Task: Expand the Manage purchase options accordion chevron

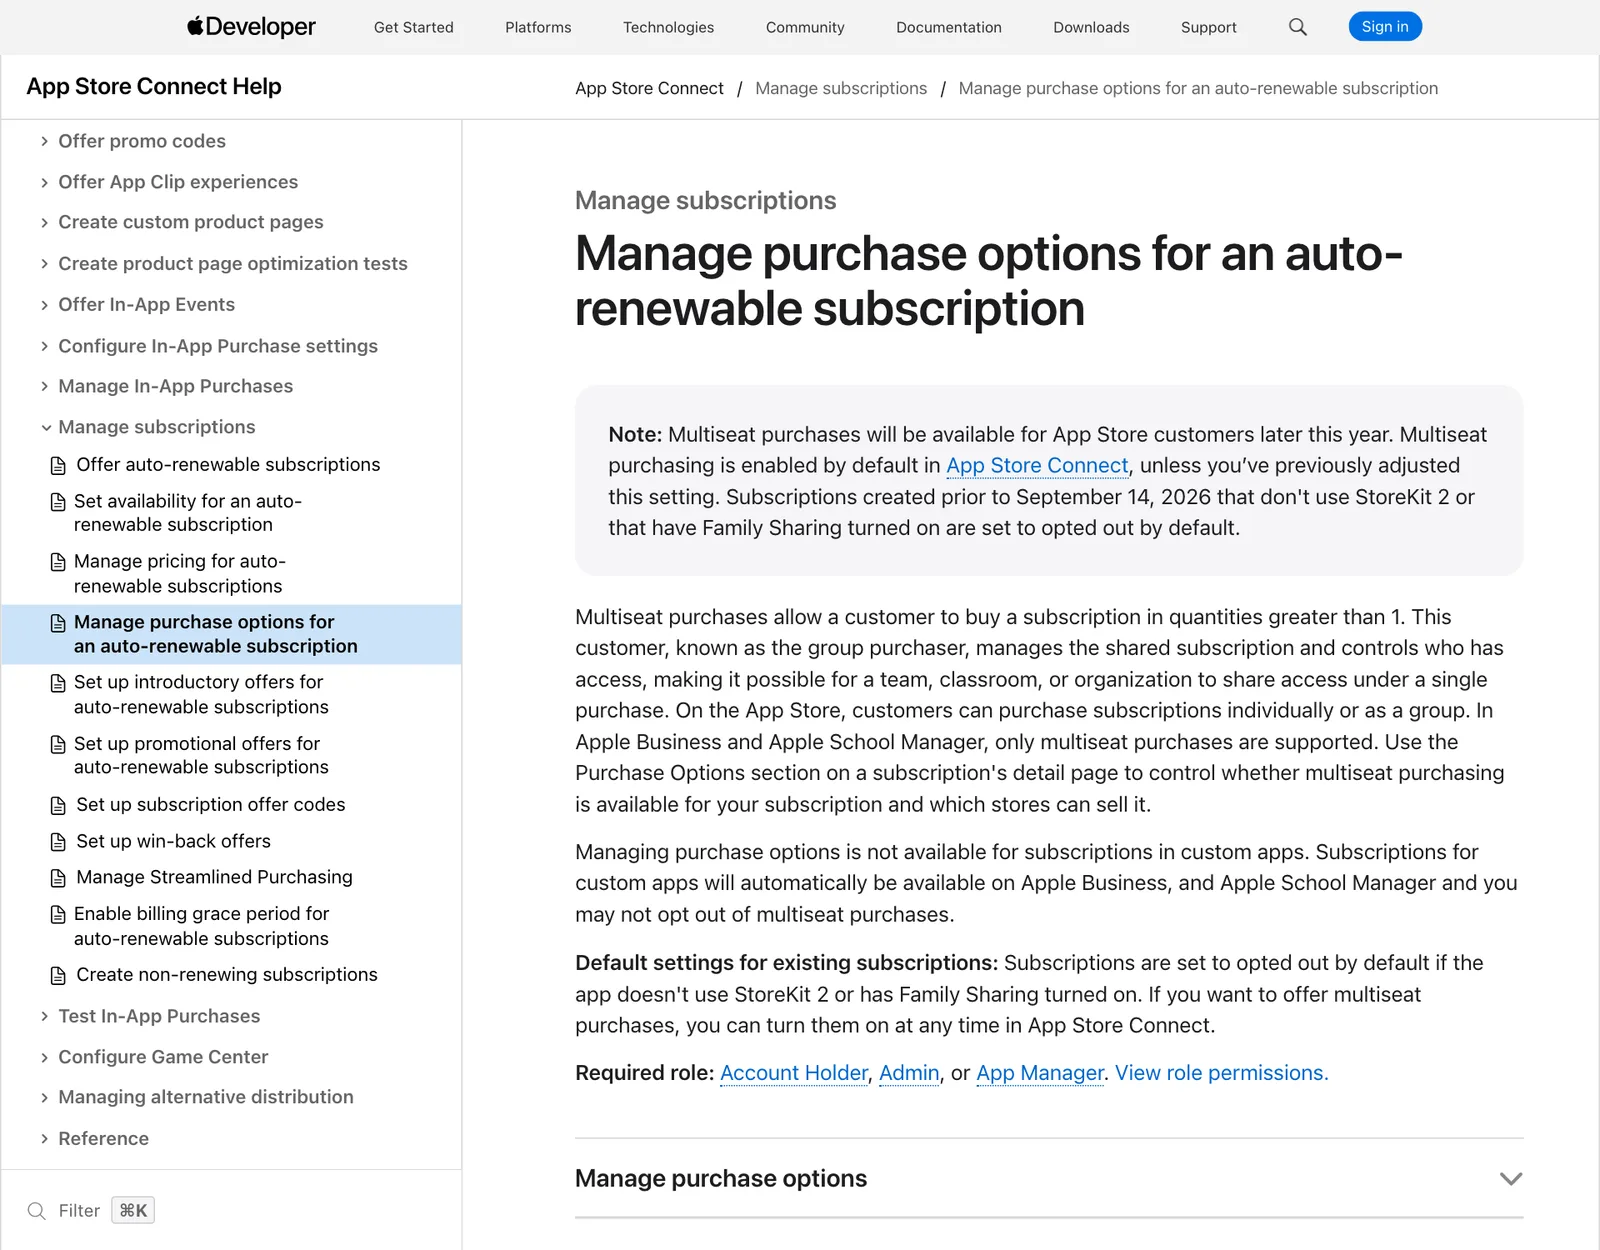Action: click(x=1511, y=1179)
